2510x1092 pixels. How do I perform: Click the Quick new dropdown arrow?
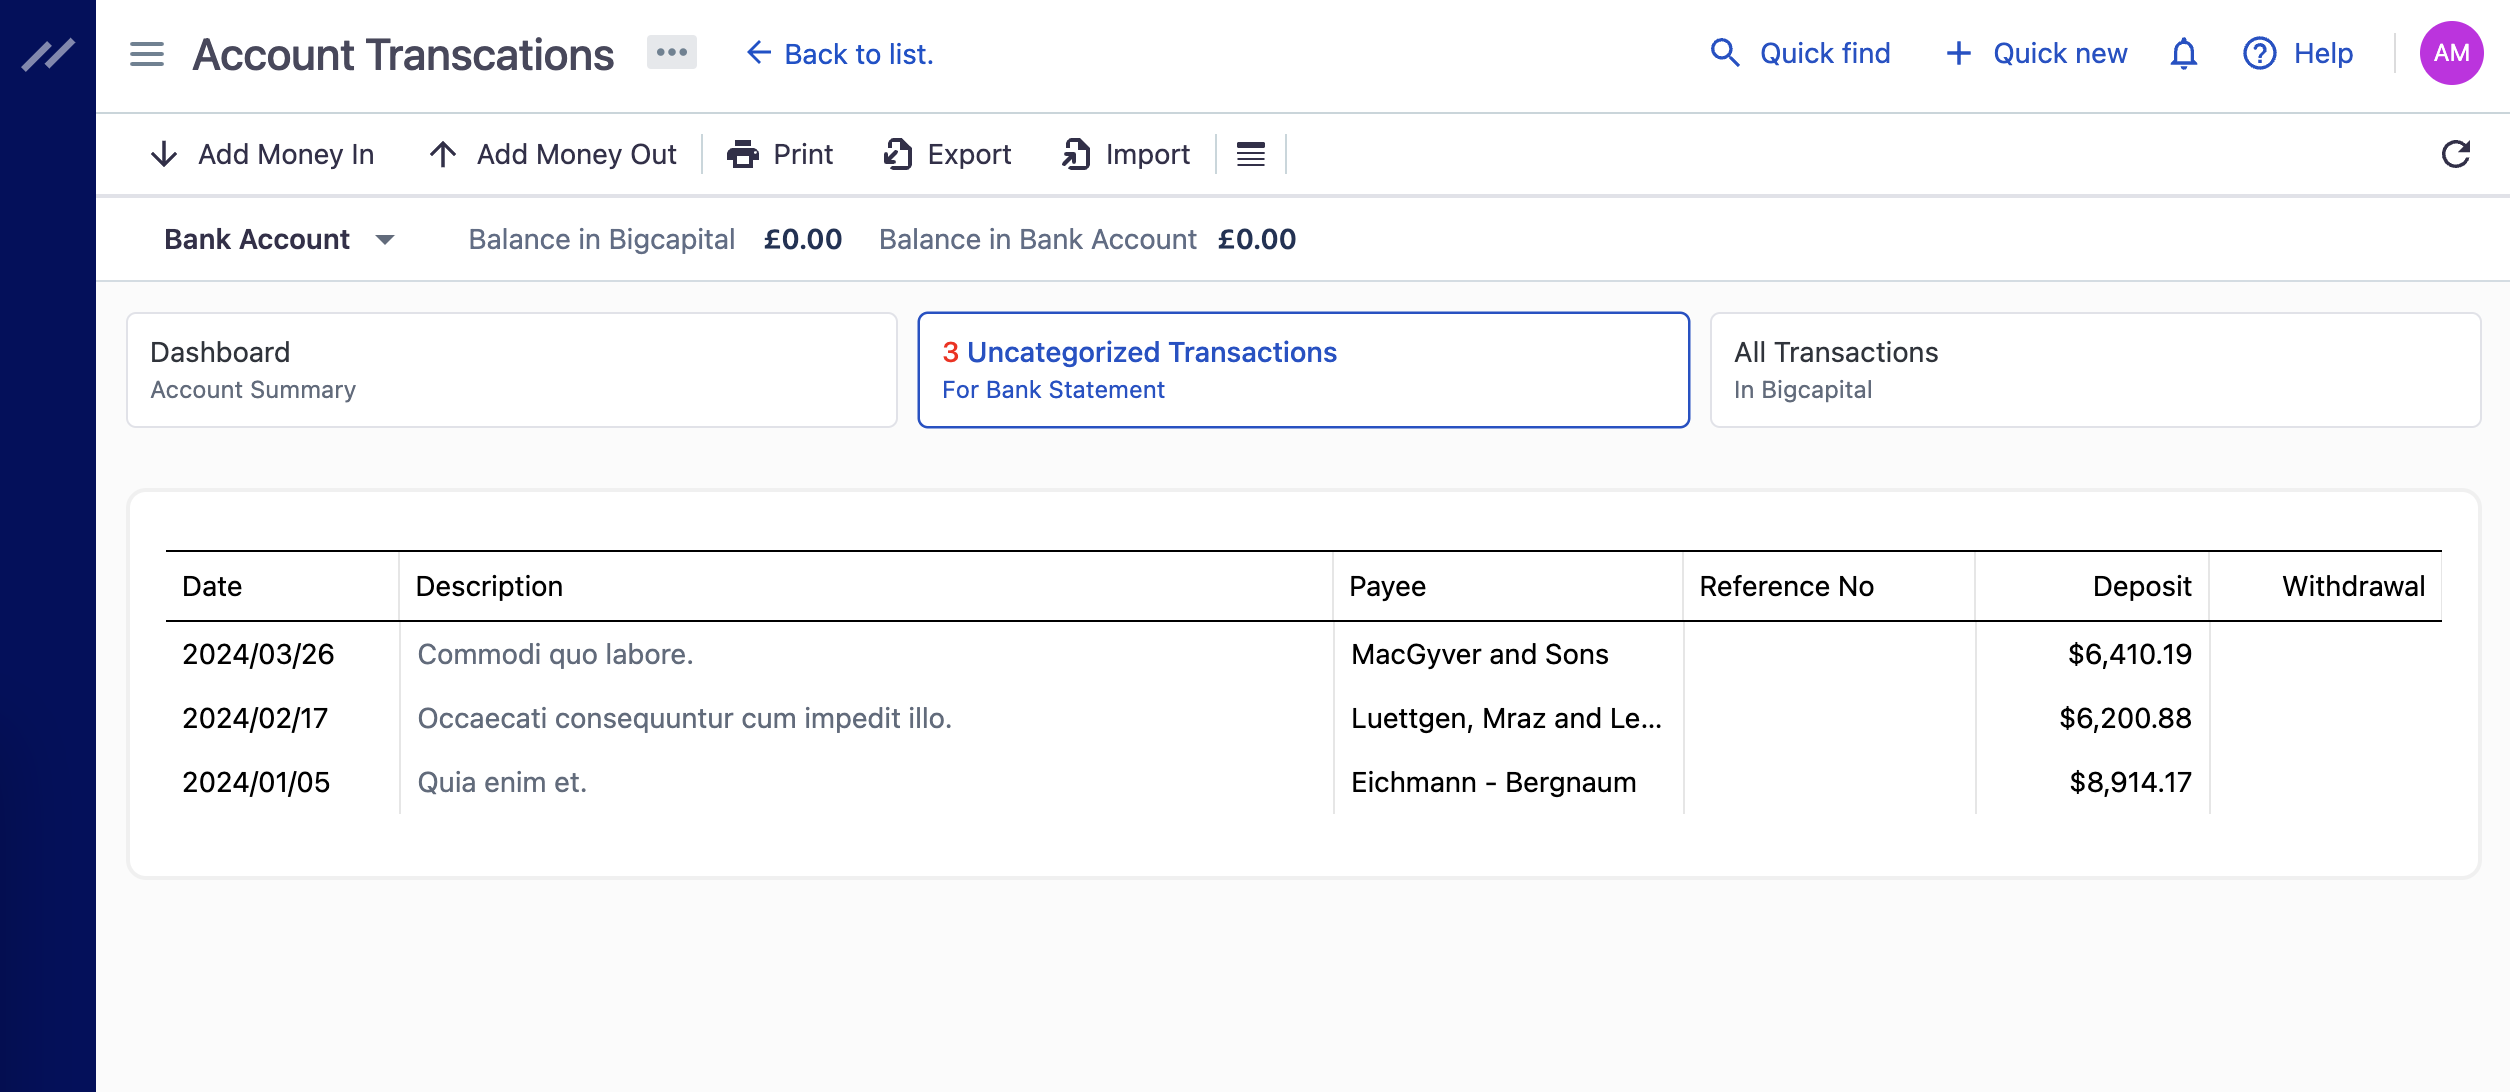point(1956,53)
